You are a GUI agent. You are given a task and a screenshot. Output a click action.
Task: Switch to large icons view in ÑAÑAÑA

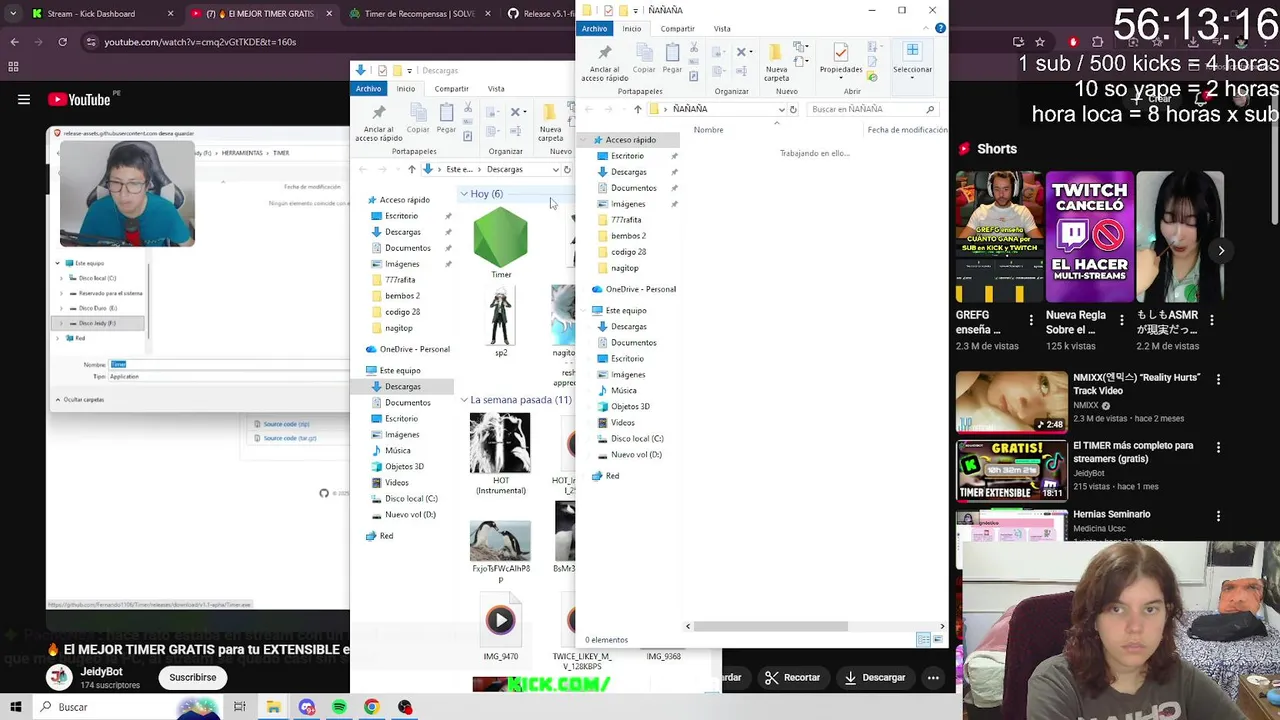pos(937,640)
